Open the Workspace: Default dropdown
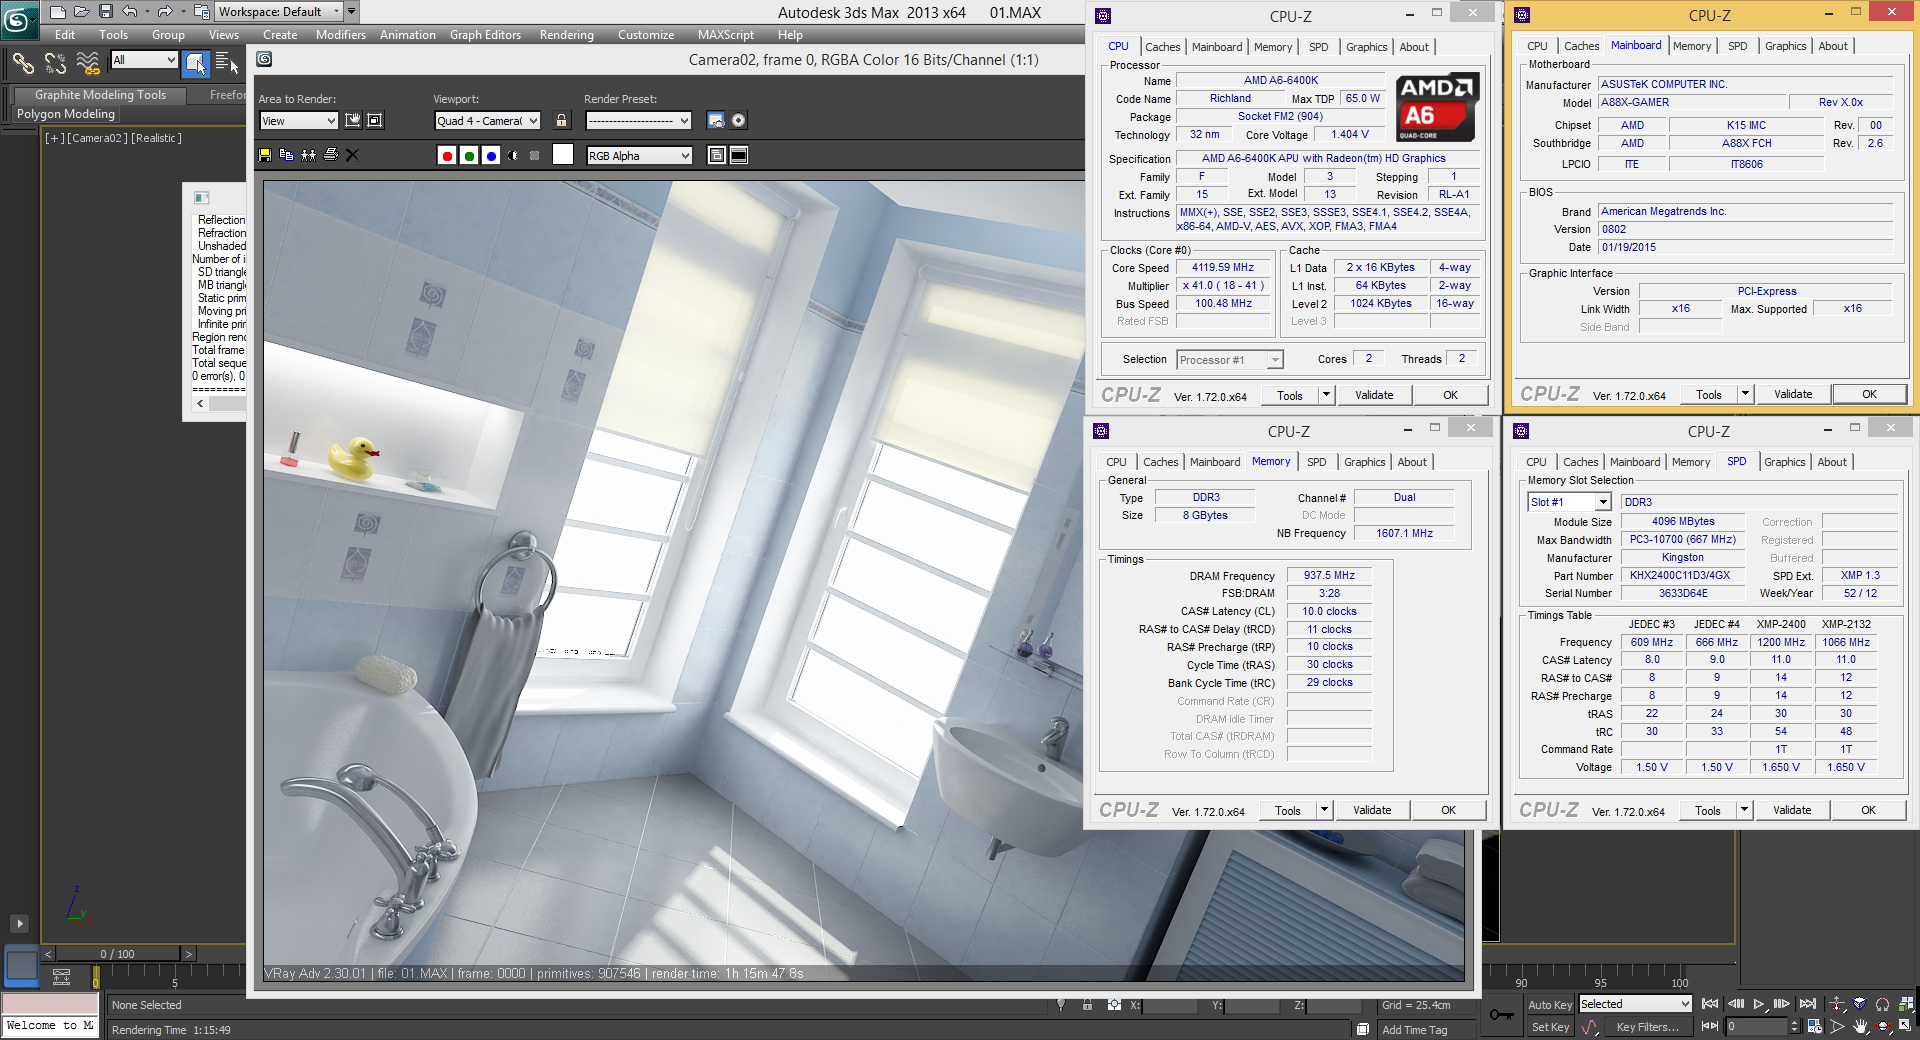This screenshot has width=1920, height=1040. click(x=279, y=12)
